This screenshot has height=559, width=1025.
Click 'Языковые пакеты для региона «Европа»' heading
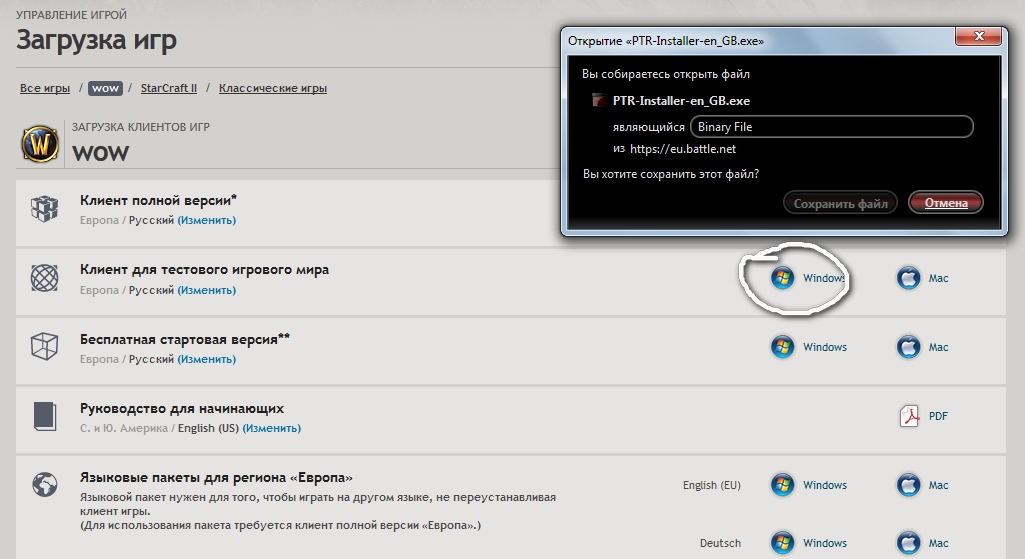click(x=216, y=477)
